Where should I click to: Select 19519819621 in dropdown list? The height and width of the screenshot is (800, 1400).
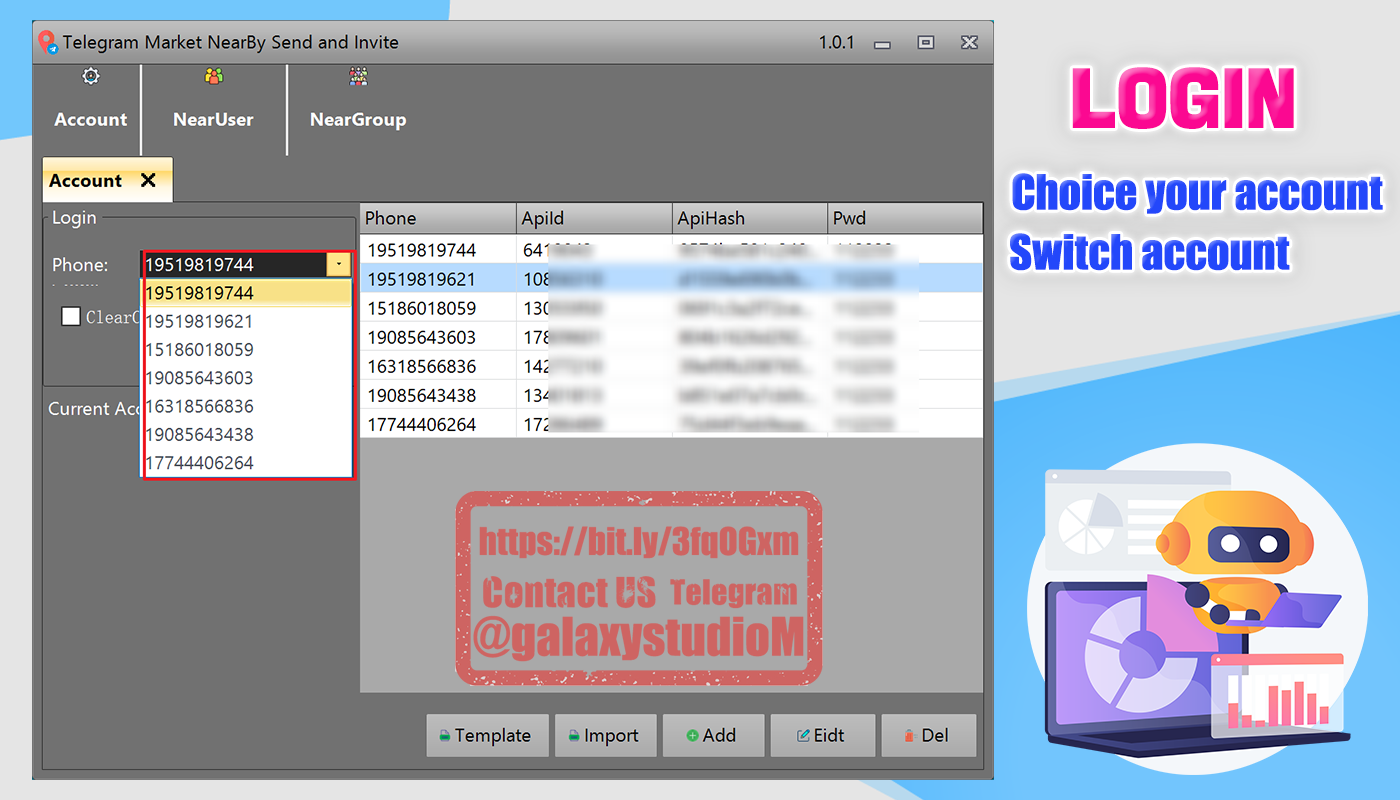click(x=199, y=322)
